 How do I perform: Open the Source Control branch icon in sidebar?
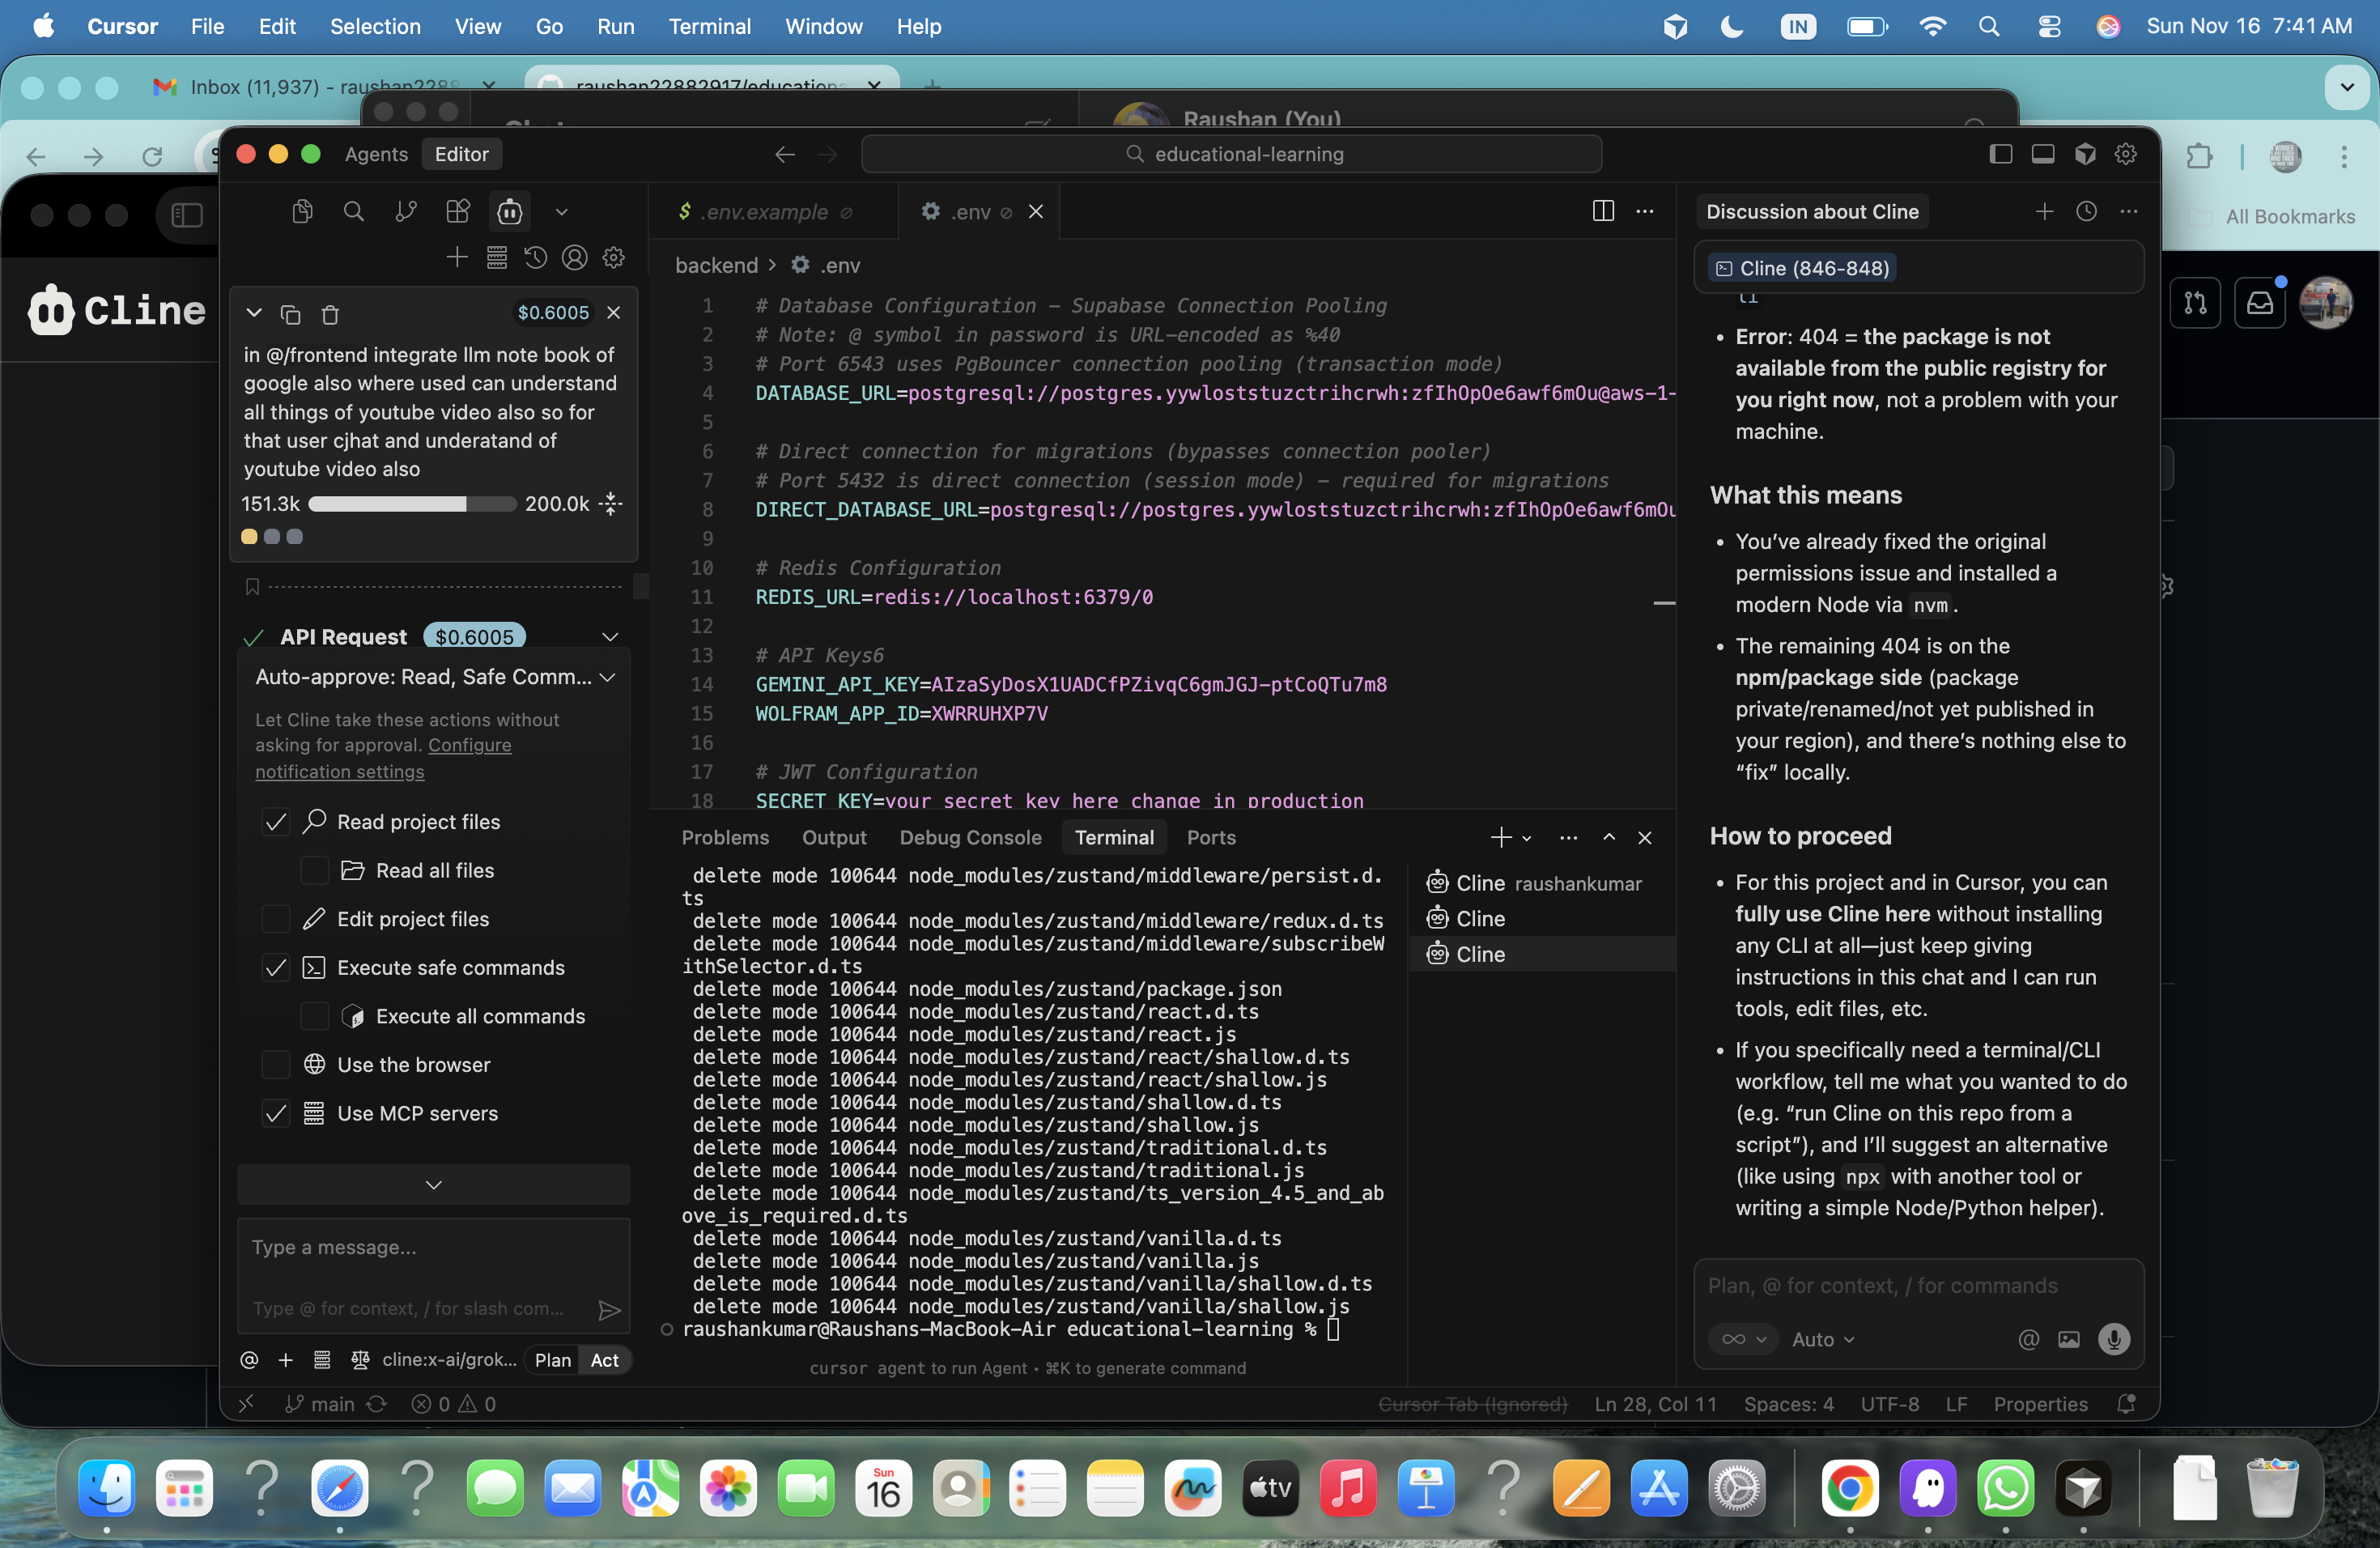tap(405, 211)
